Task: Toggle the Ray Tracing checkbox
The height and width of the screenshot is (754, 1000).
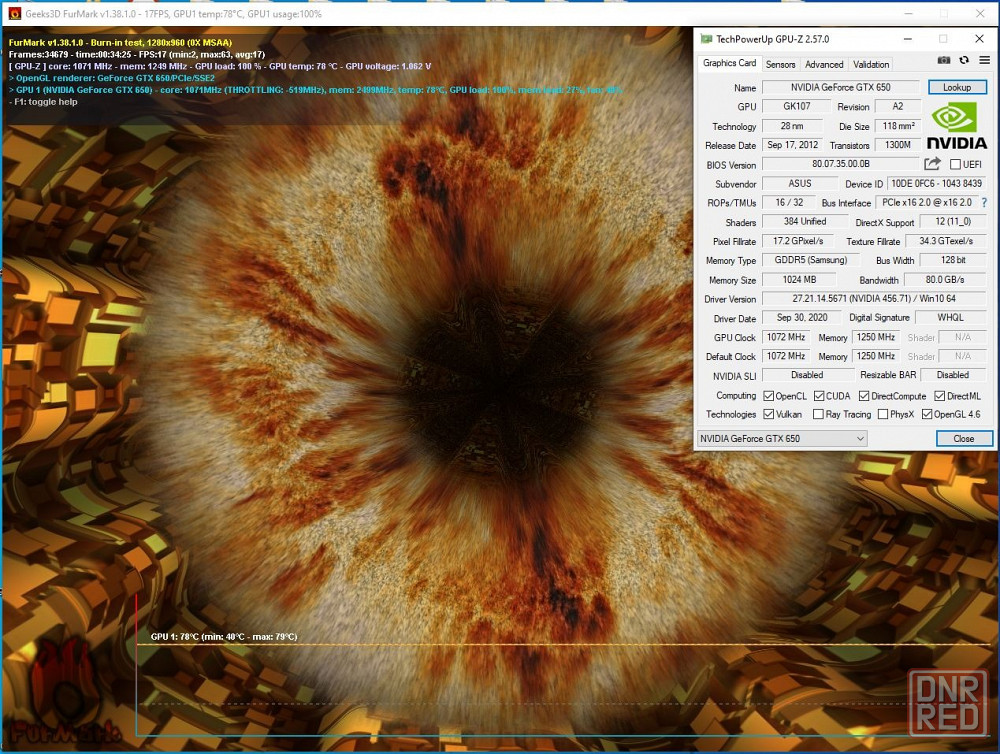Action: tap(819, 414)
